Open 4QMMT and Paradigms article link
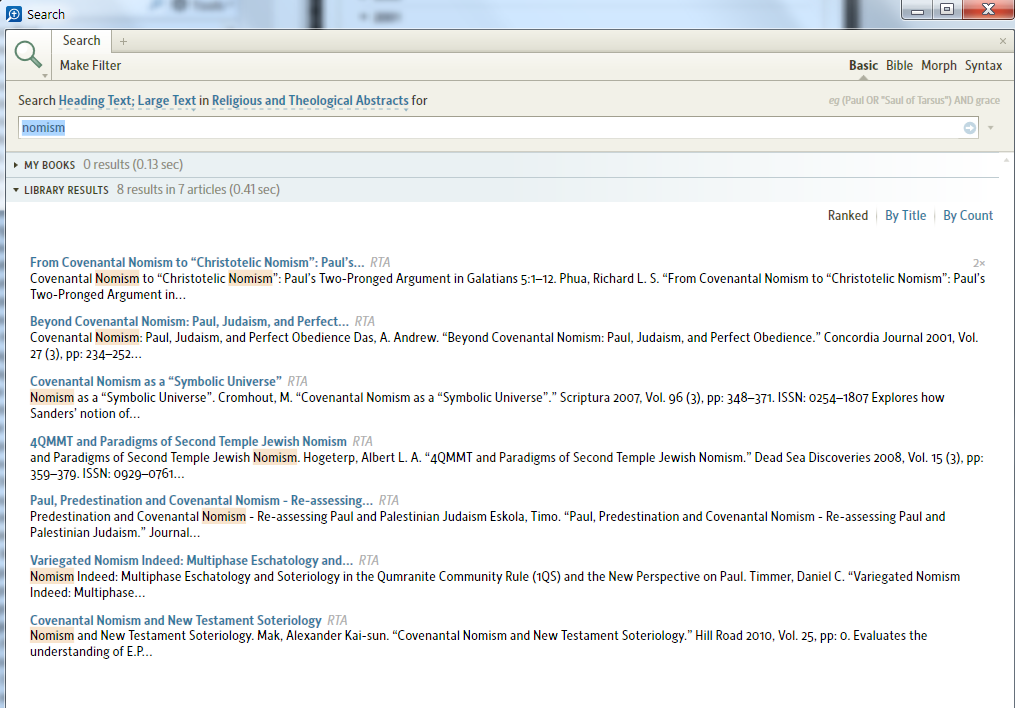 pyautogui.click(x=188, y=441)
